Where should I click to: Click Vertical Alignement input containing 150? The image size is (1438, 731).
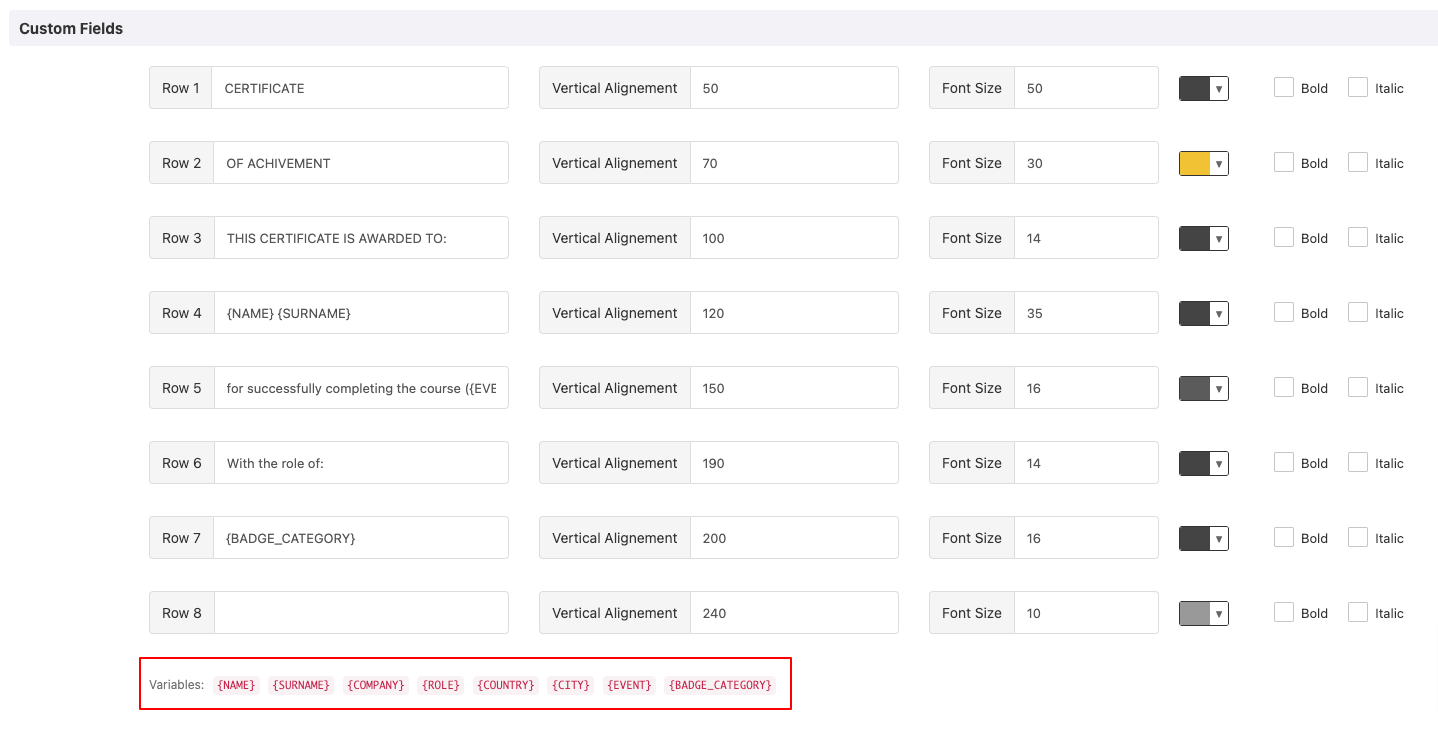click(794, 388)
